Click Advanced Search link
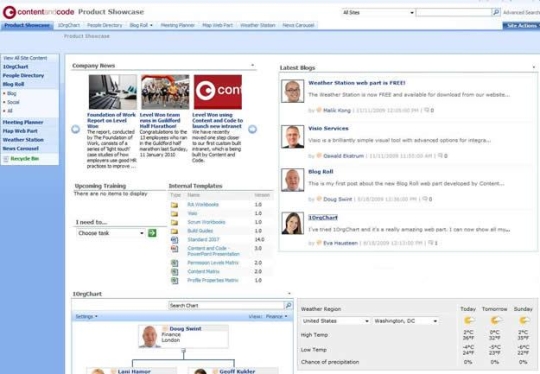 [x=521, y=12]
